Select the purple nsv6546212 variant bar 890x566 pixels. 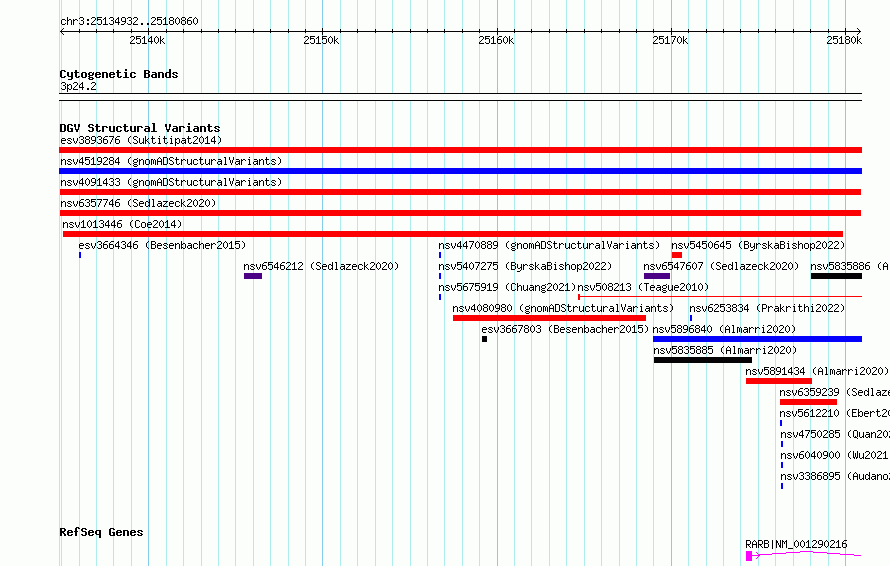(x=253, y=276)
